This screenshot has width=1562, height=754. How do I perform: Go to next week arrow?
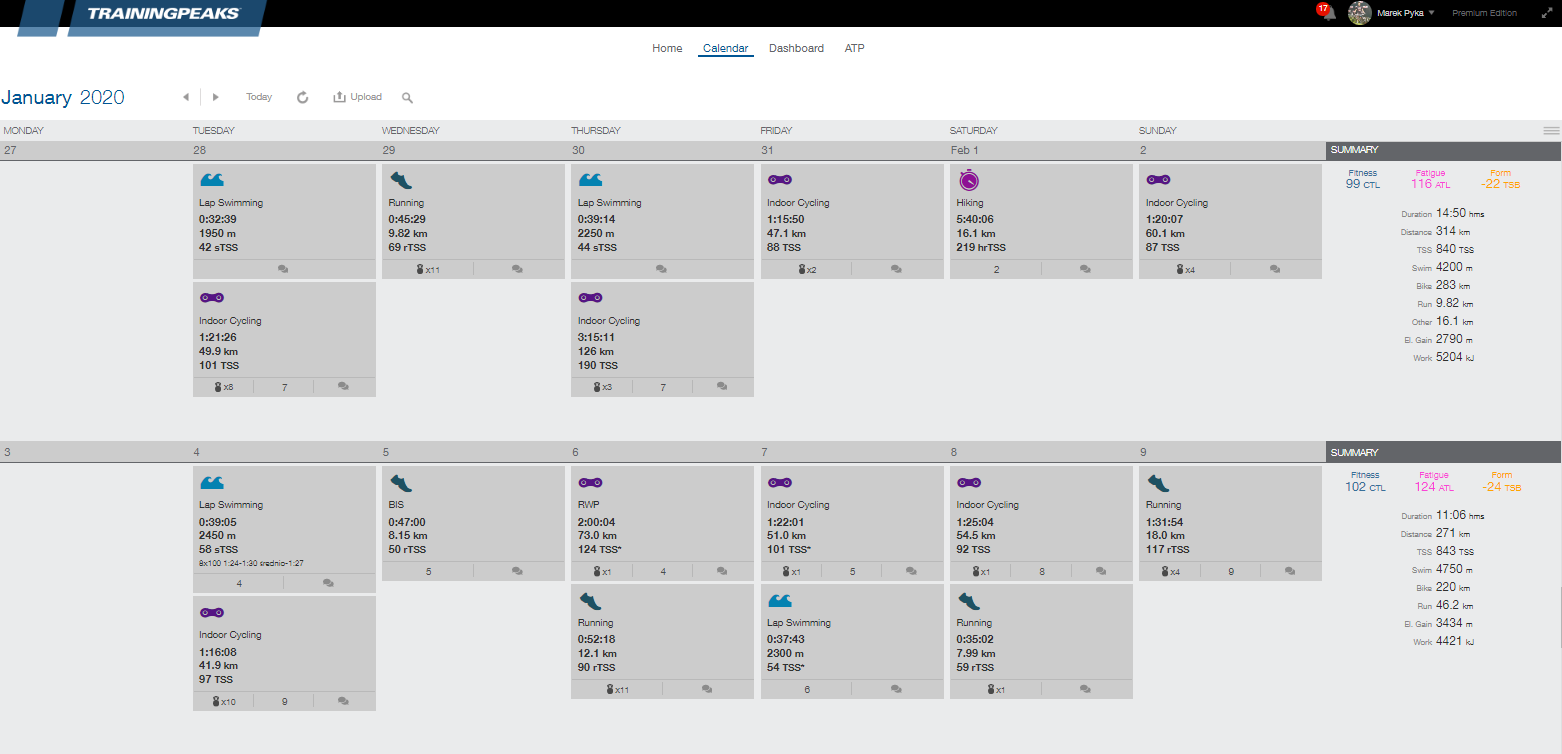(x=216, y=97)
